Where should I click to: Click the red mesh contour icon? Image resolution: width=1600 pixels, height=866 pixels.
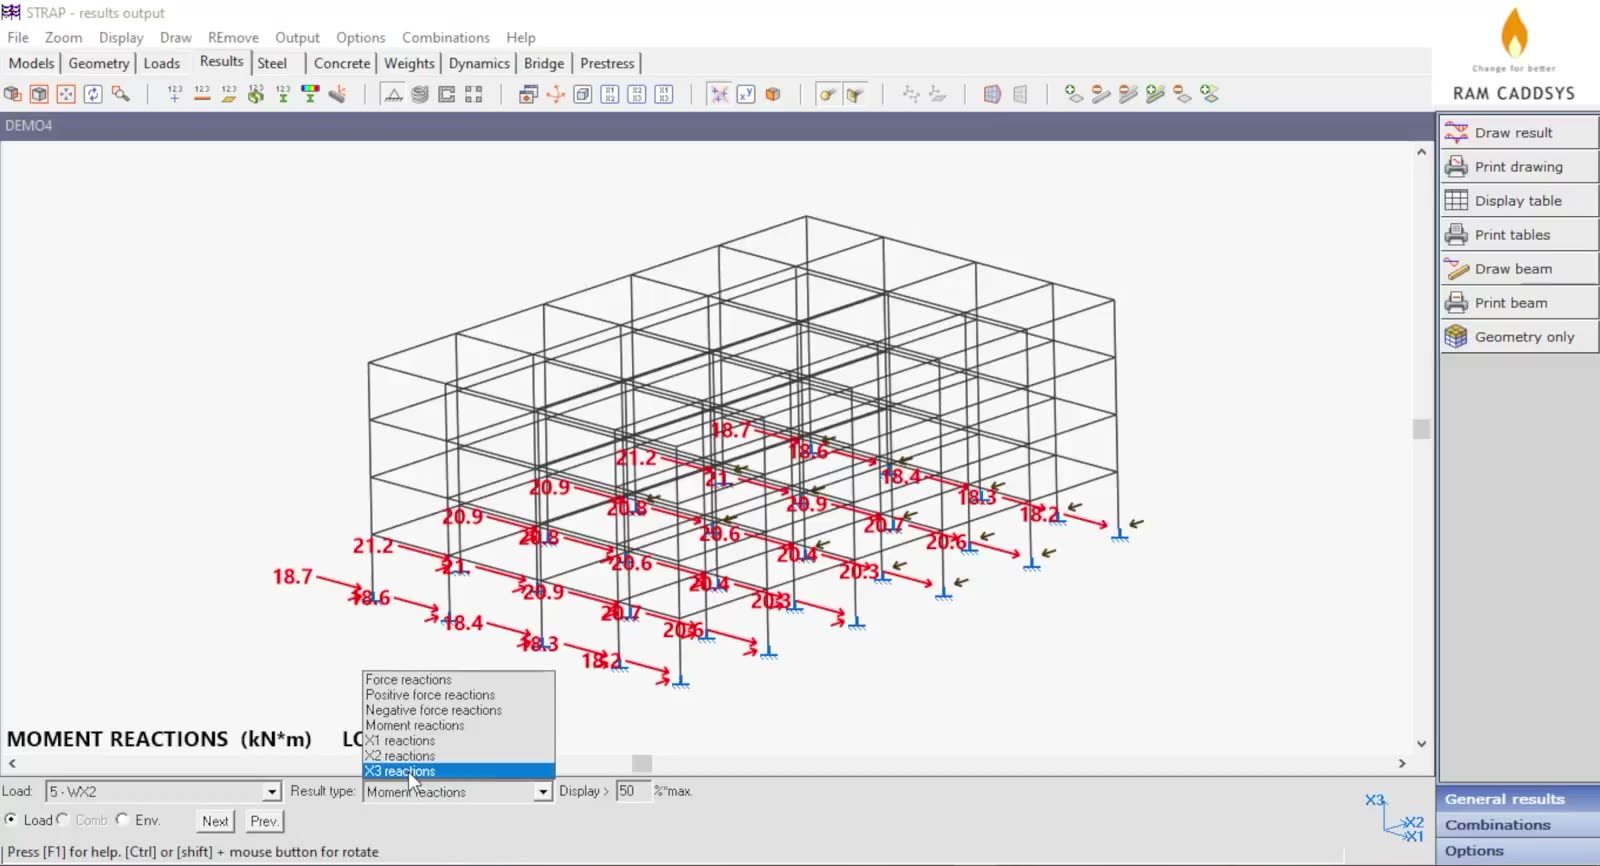point(992,94)
